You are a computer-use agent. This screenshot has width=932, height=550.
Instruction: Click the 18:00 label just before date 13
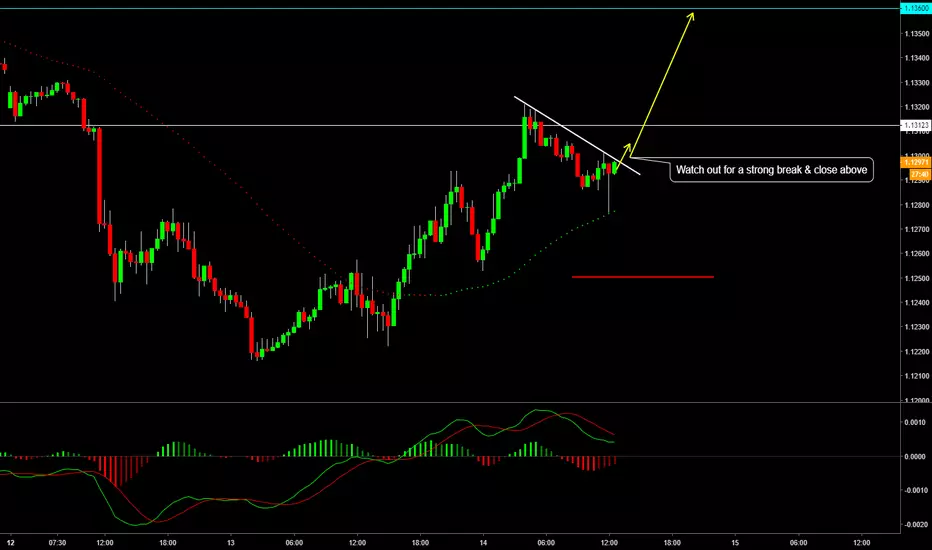[168, 543]
